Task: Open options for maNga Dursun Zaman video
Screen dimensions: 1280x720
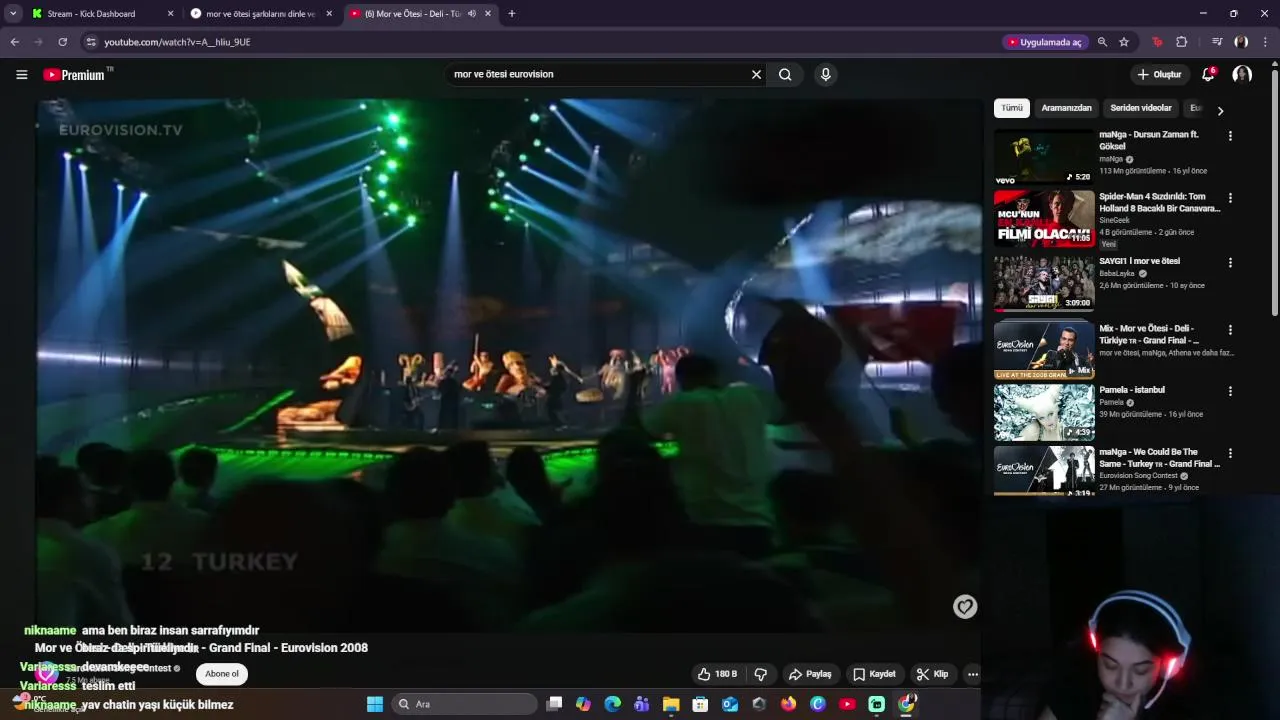Action: click(1230, 136)
